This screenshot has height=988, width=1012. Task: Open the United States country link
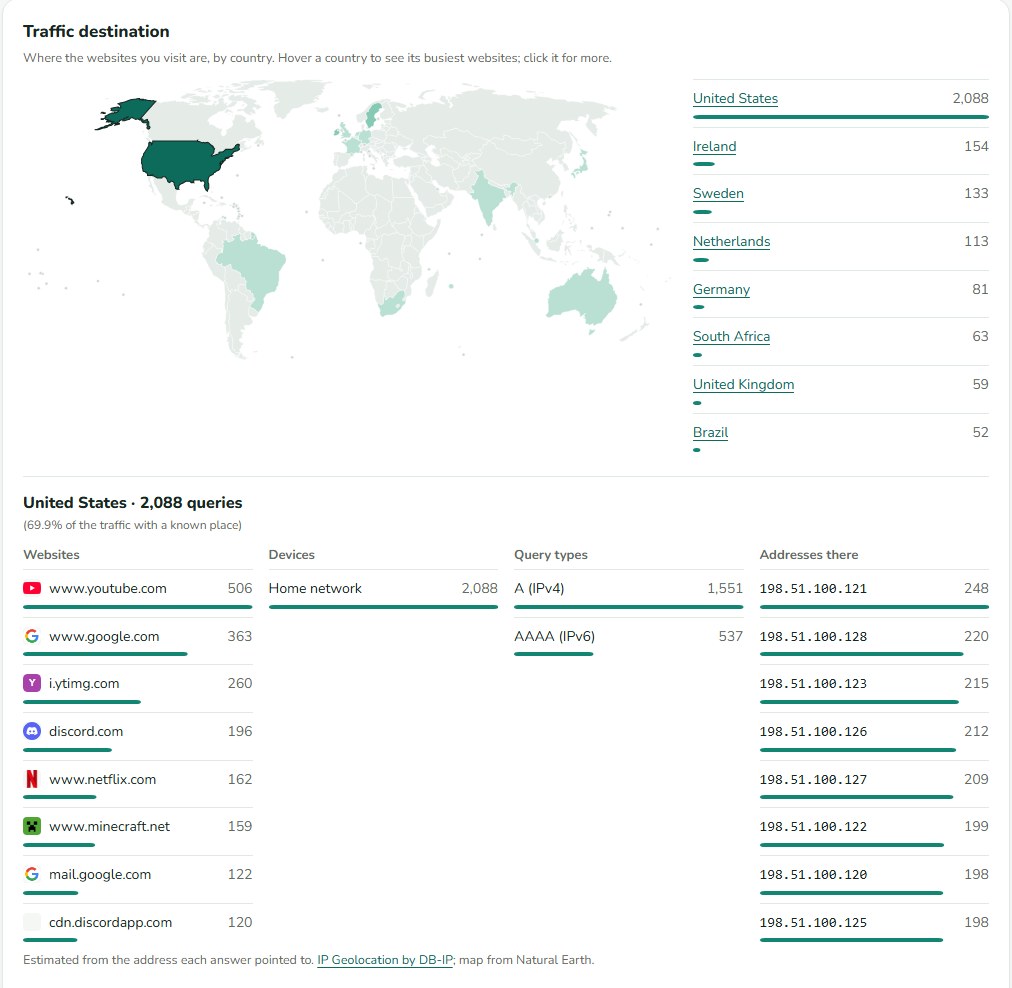click(x=735, y=98)
